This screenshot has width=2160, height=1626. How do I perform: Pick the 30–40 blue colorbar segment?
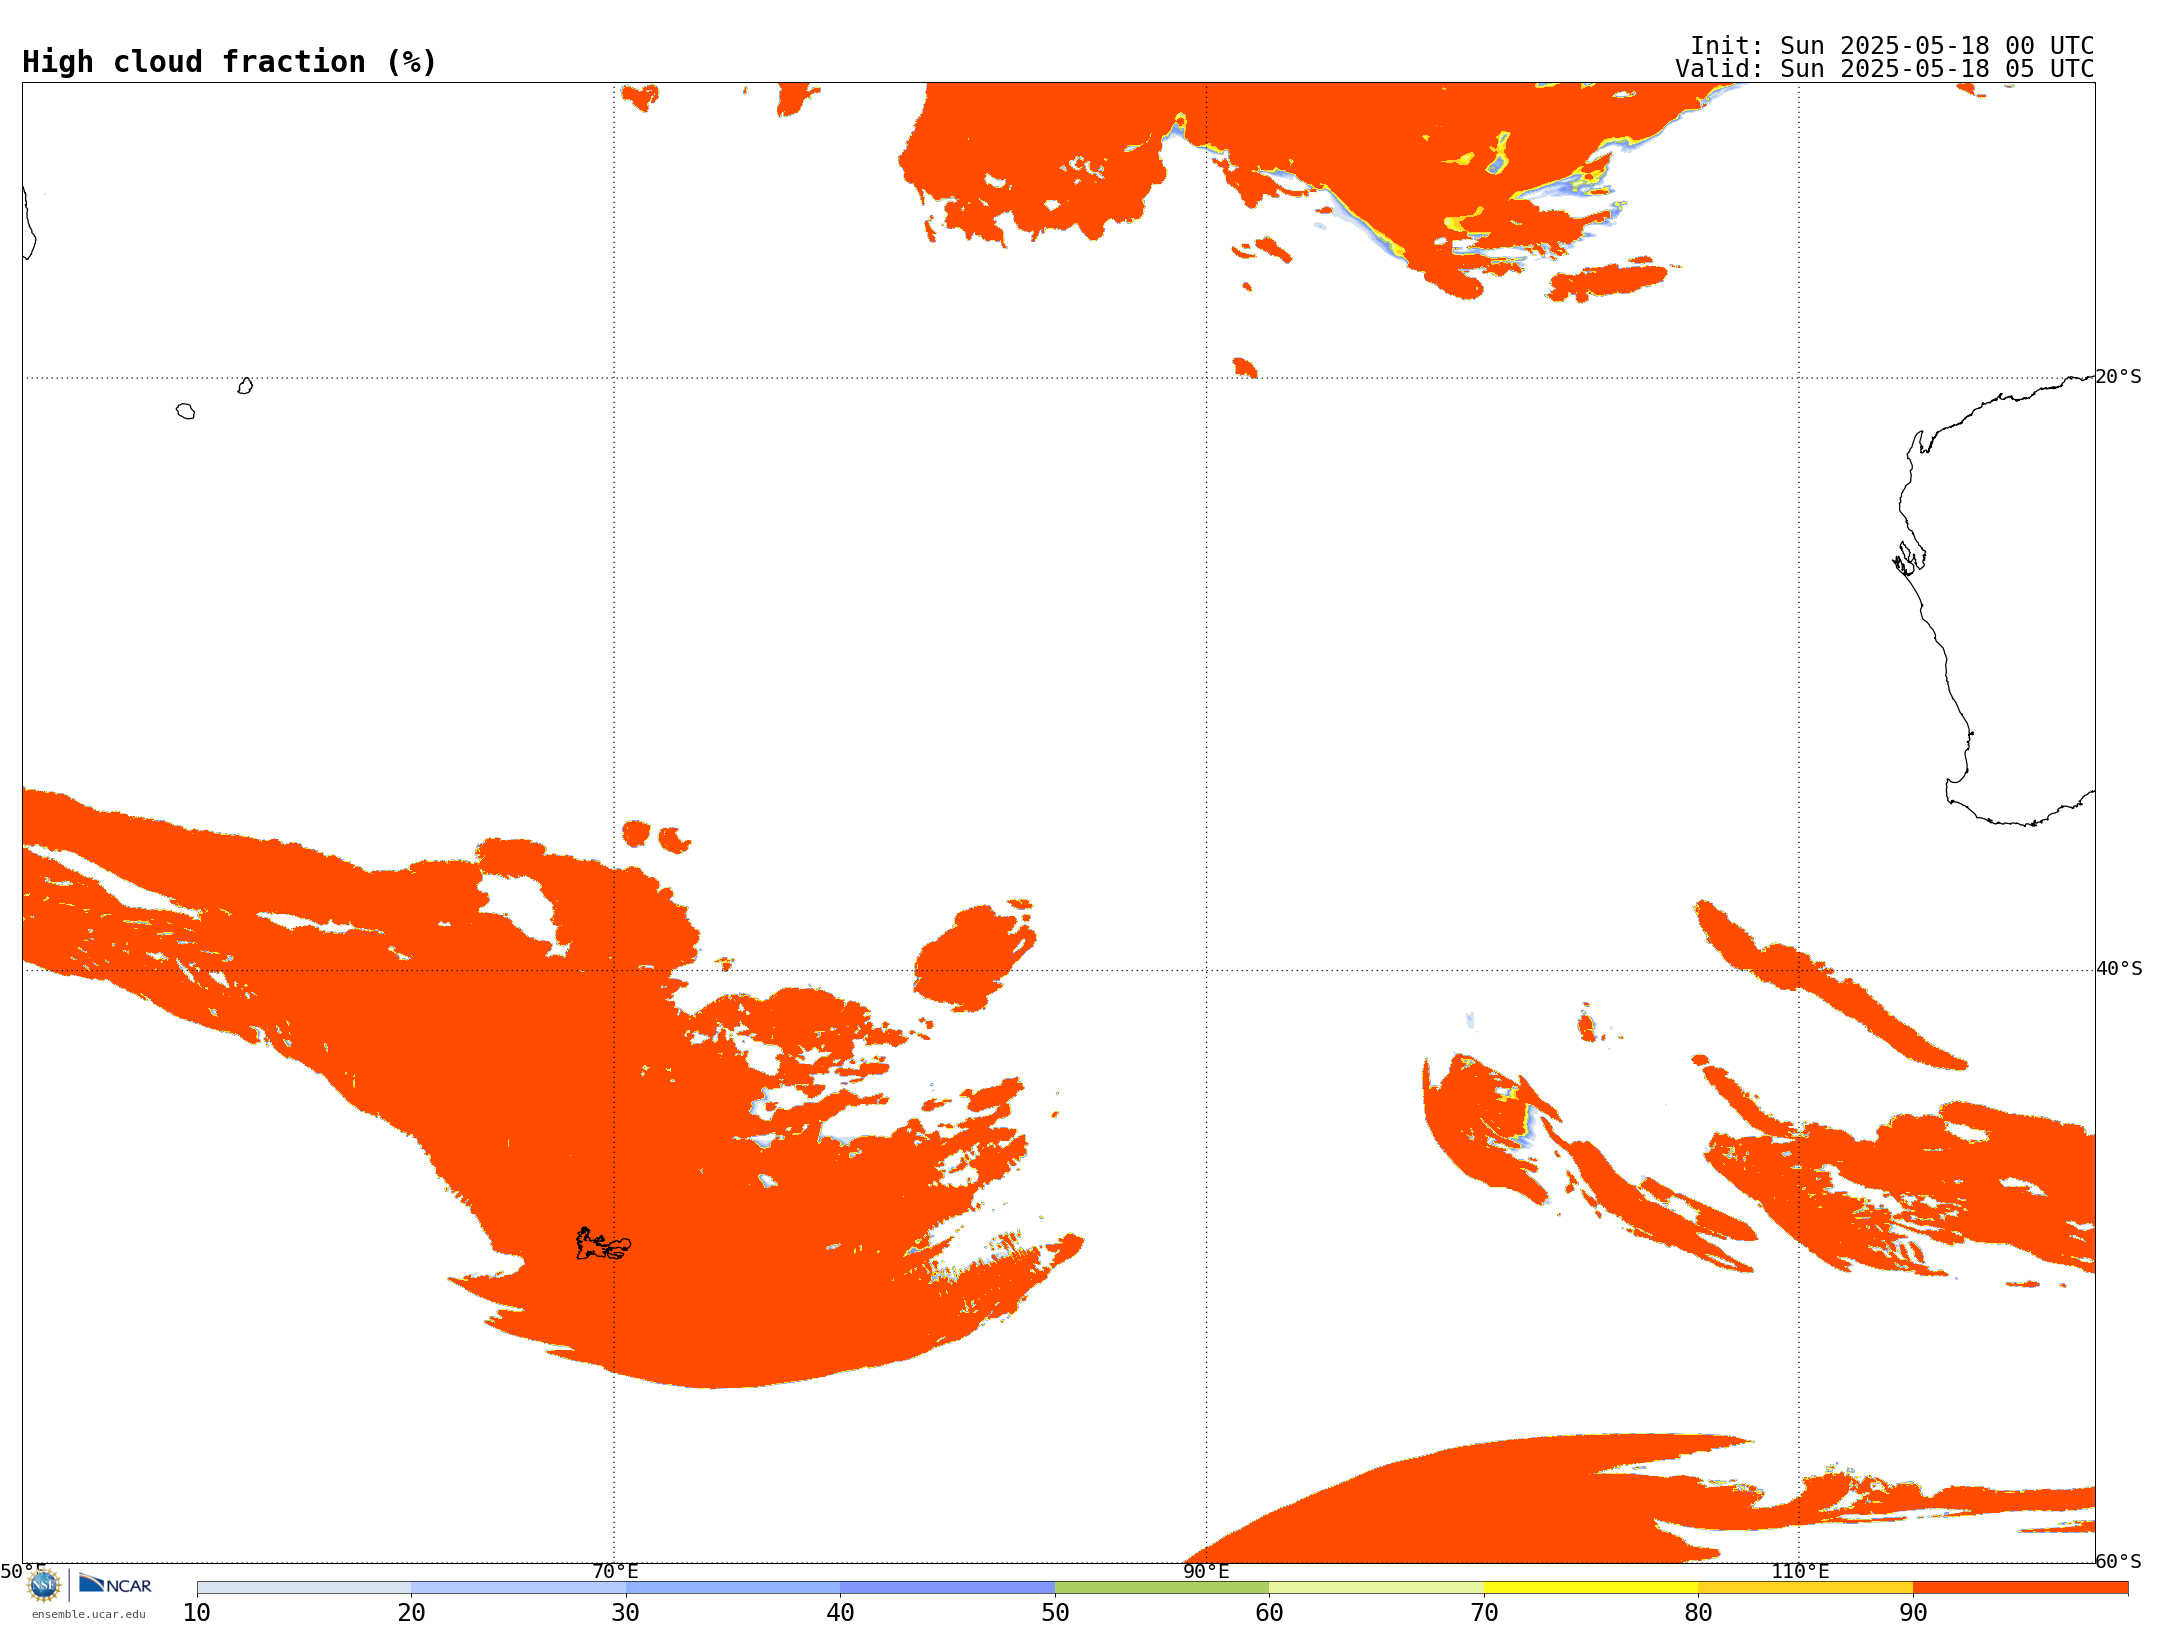[x=733, y=1588]
